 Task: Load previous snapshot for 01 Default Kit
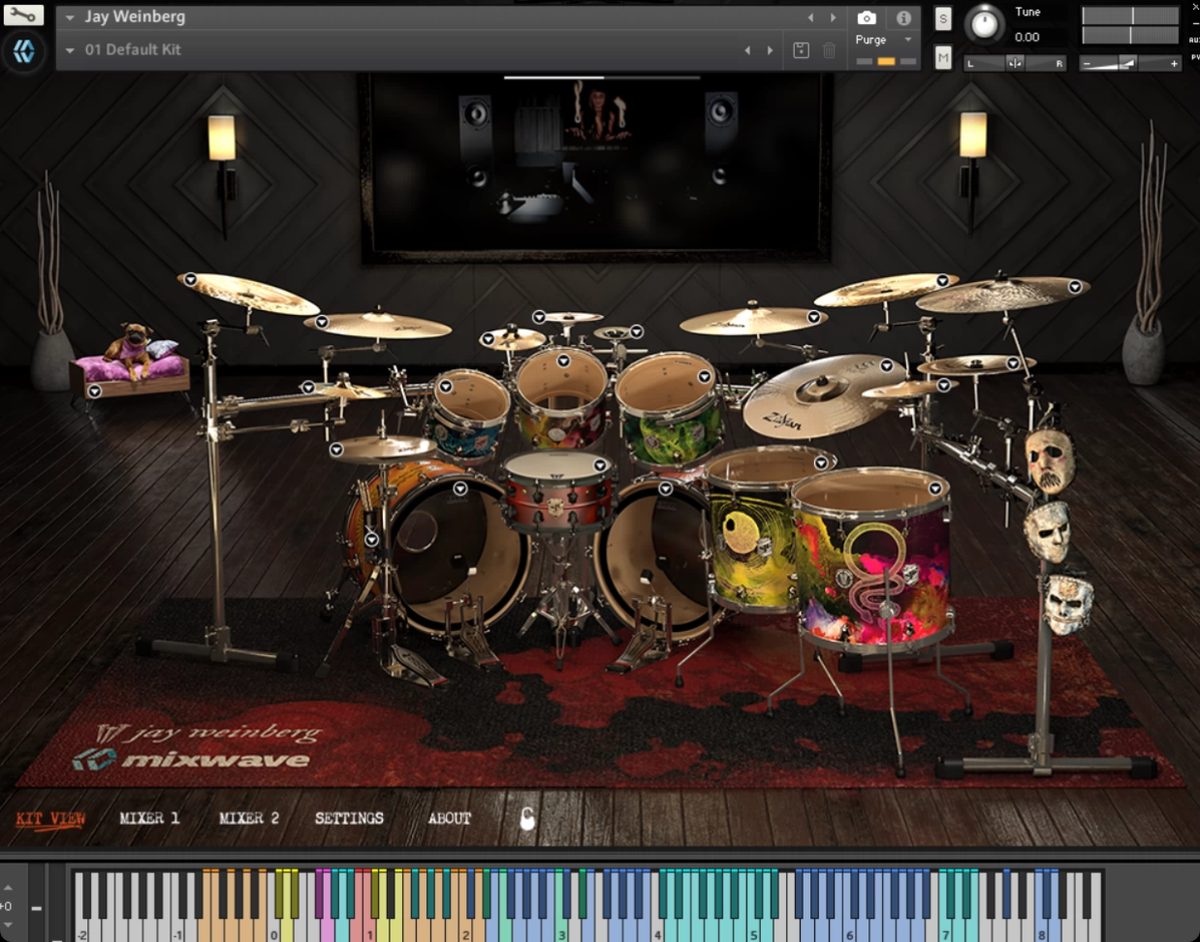click(747, 50)
